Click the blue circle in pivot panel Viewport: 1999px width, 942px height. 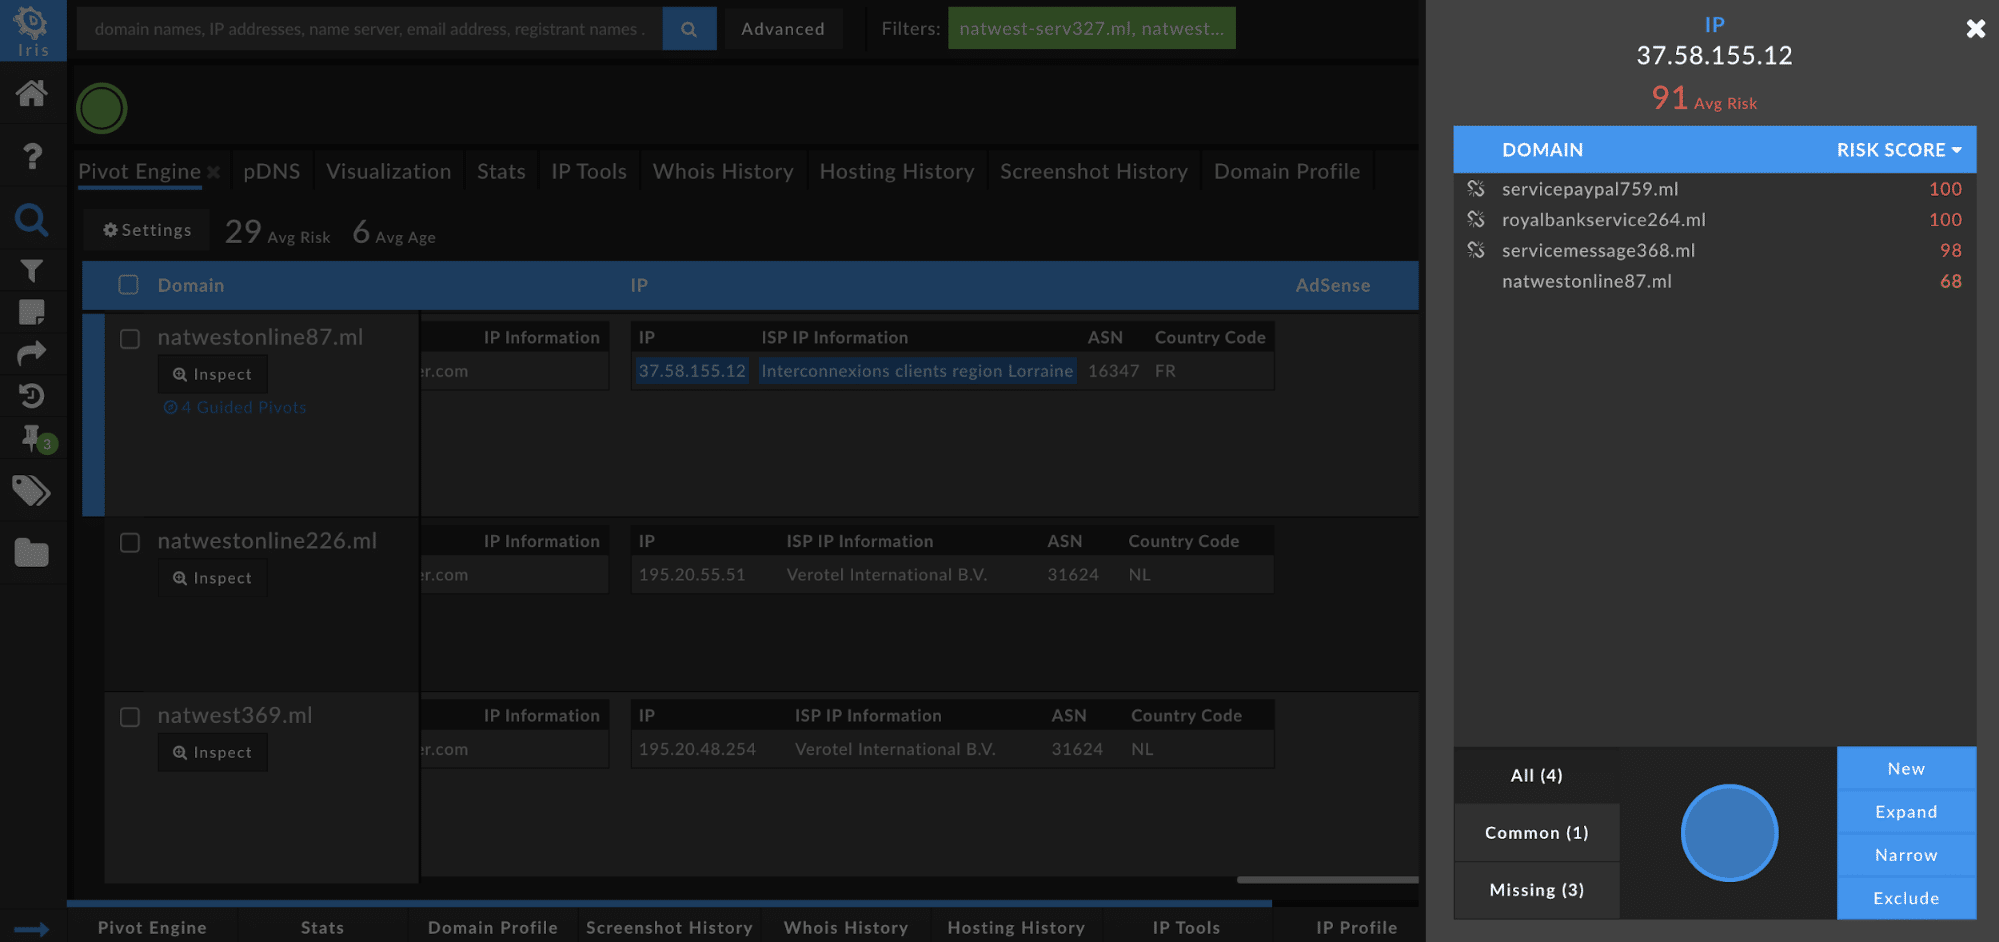(1729, 833)
